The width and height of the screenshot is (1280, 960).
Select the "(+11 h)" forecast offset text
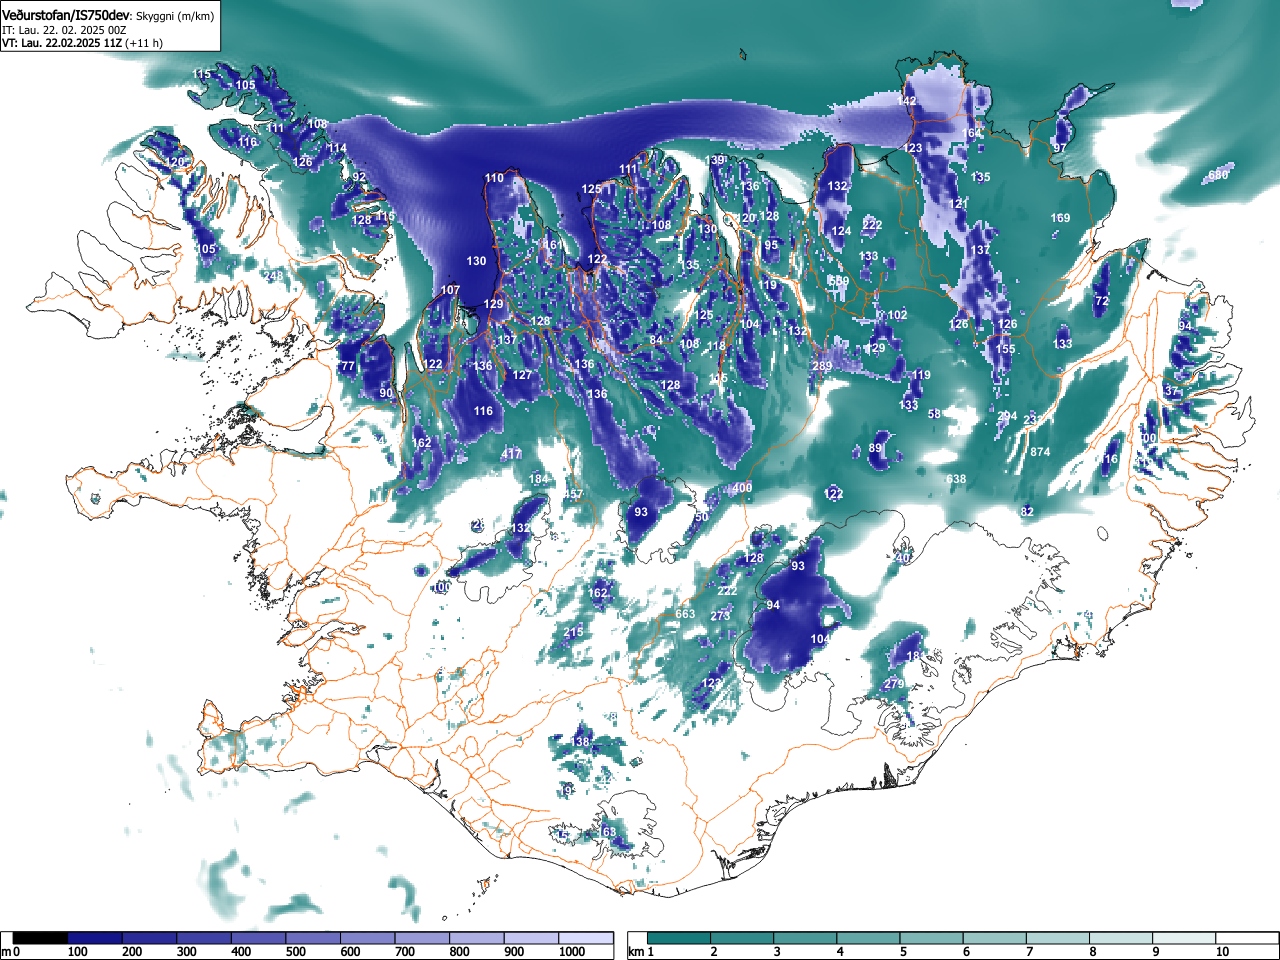[x=142, y=43]
